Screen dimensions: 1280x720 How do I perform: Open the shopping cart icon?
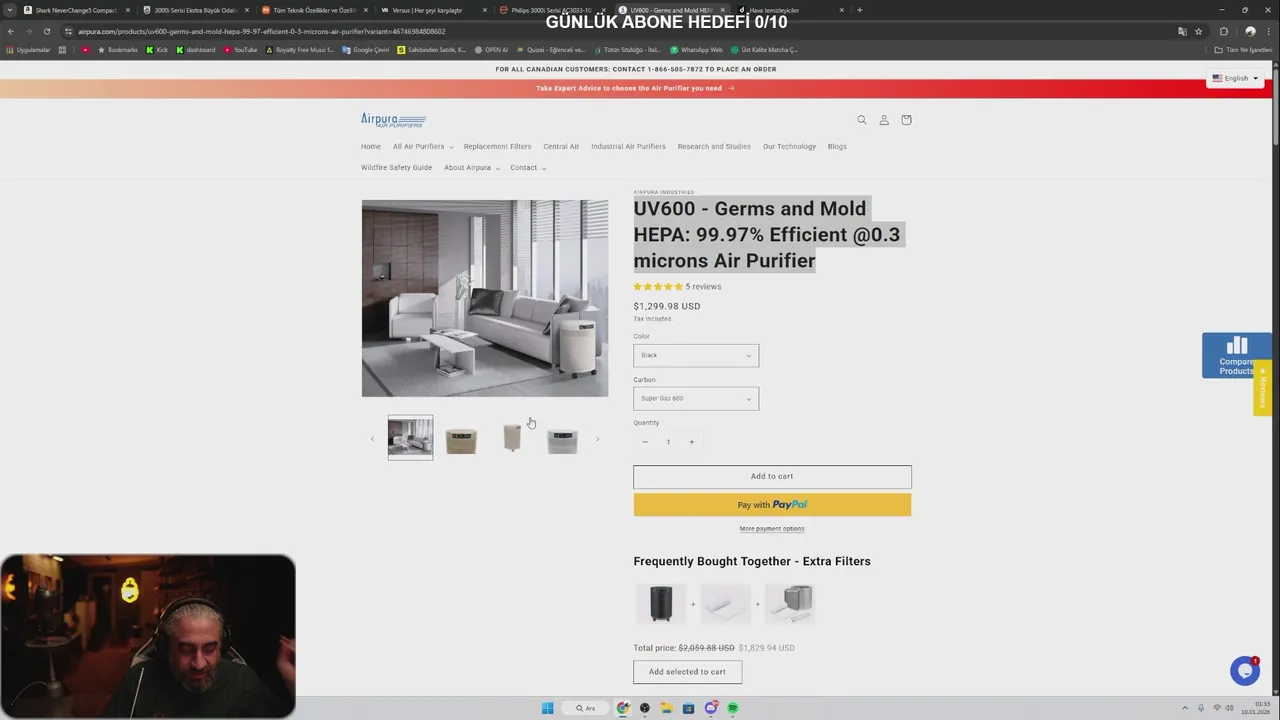[906, 120]
